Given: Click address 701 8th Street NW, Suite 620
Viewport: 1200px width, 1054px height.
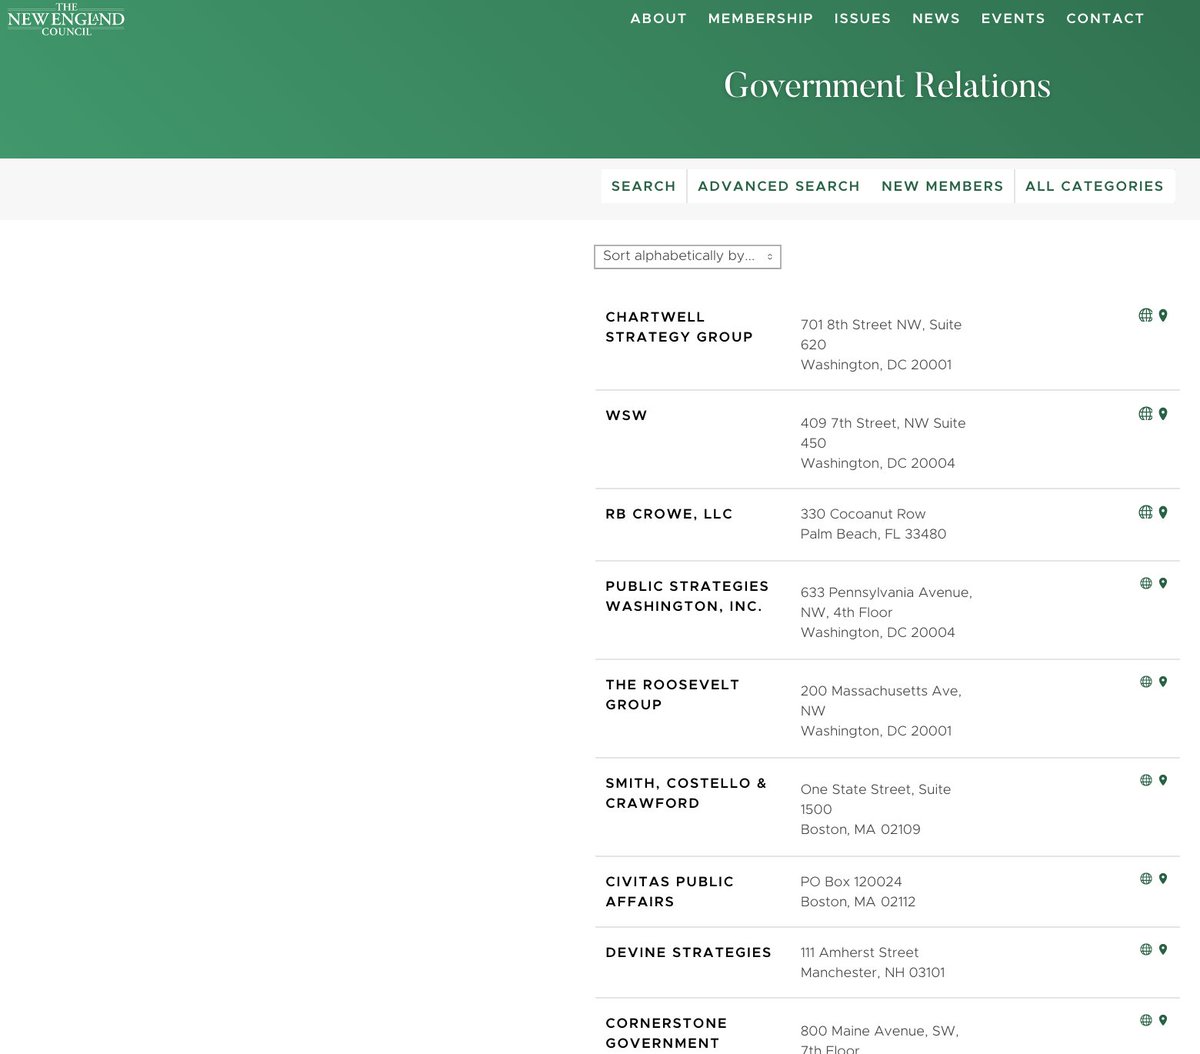Looking at the screenshot, I should (x=880, y=335).
